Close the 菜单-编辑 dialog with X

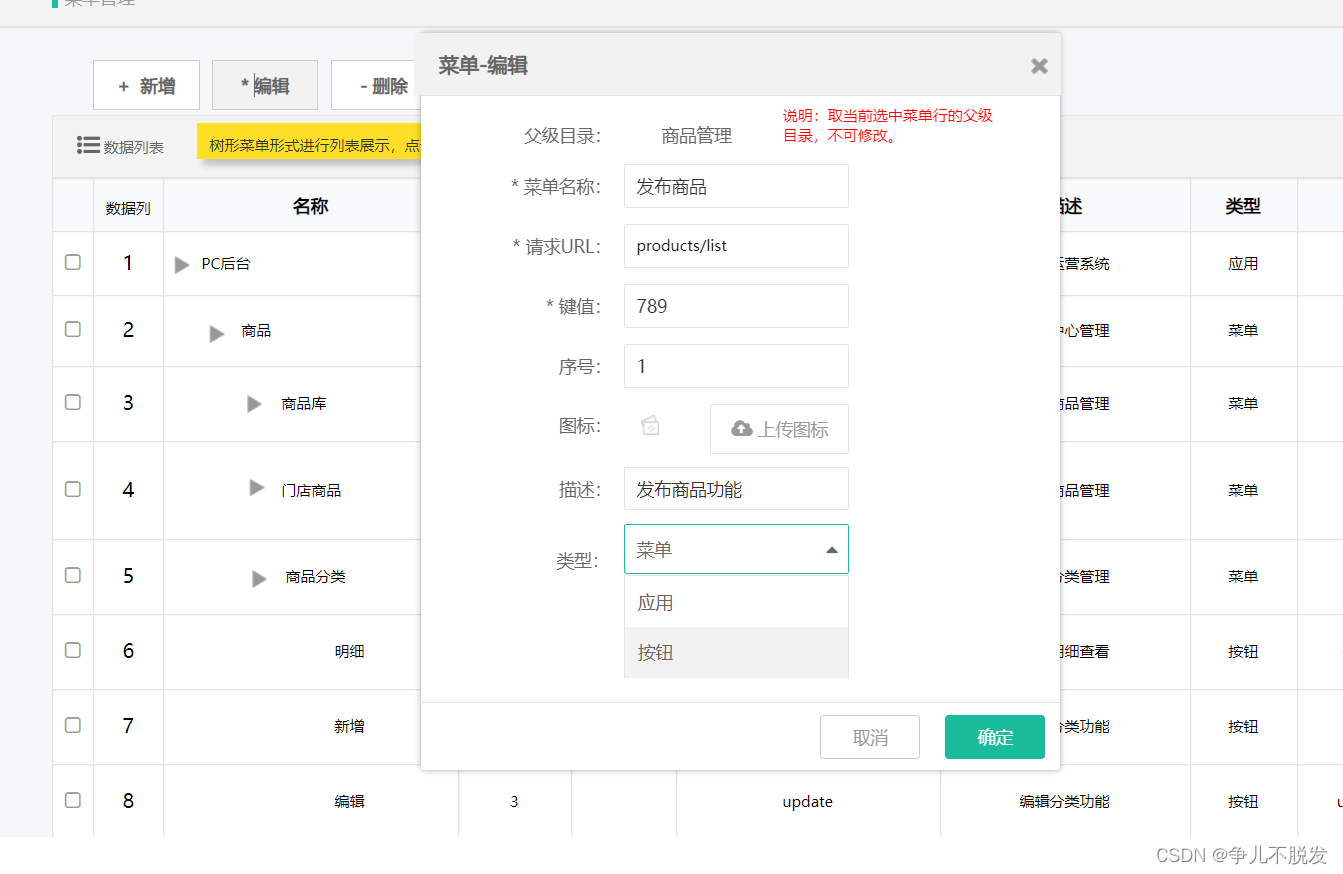click(x=1039, y=66)
